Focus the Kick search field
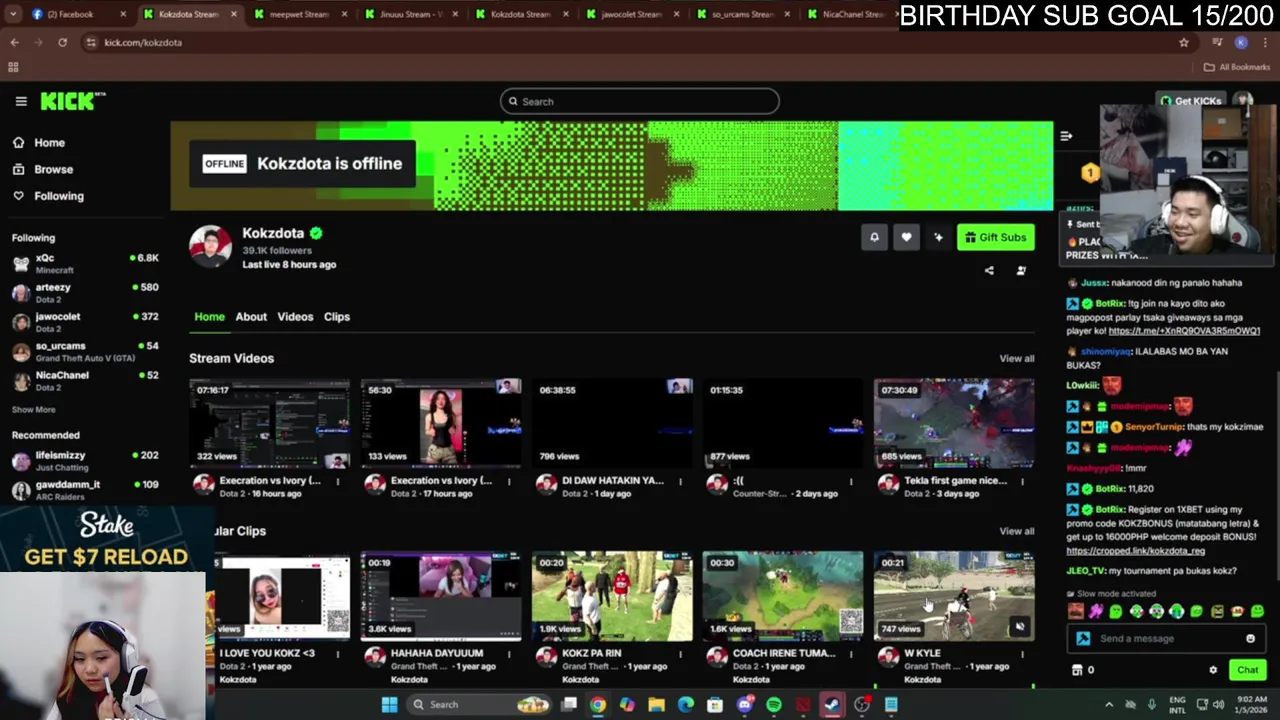 pos(639,101)
